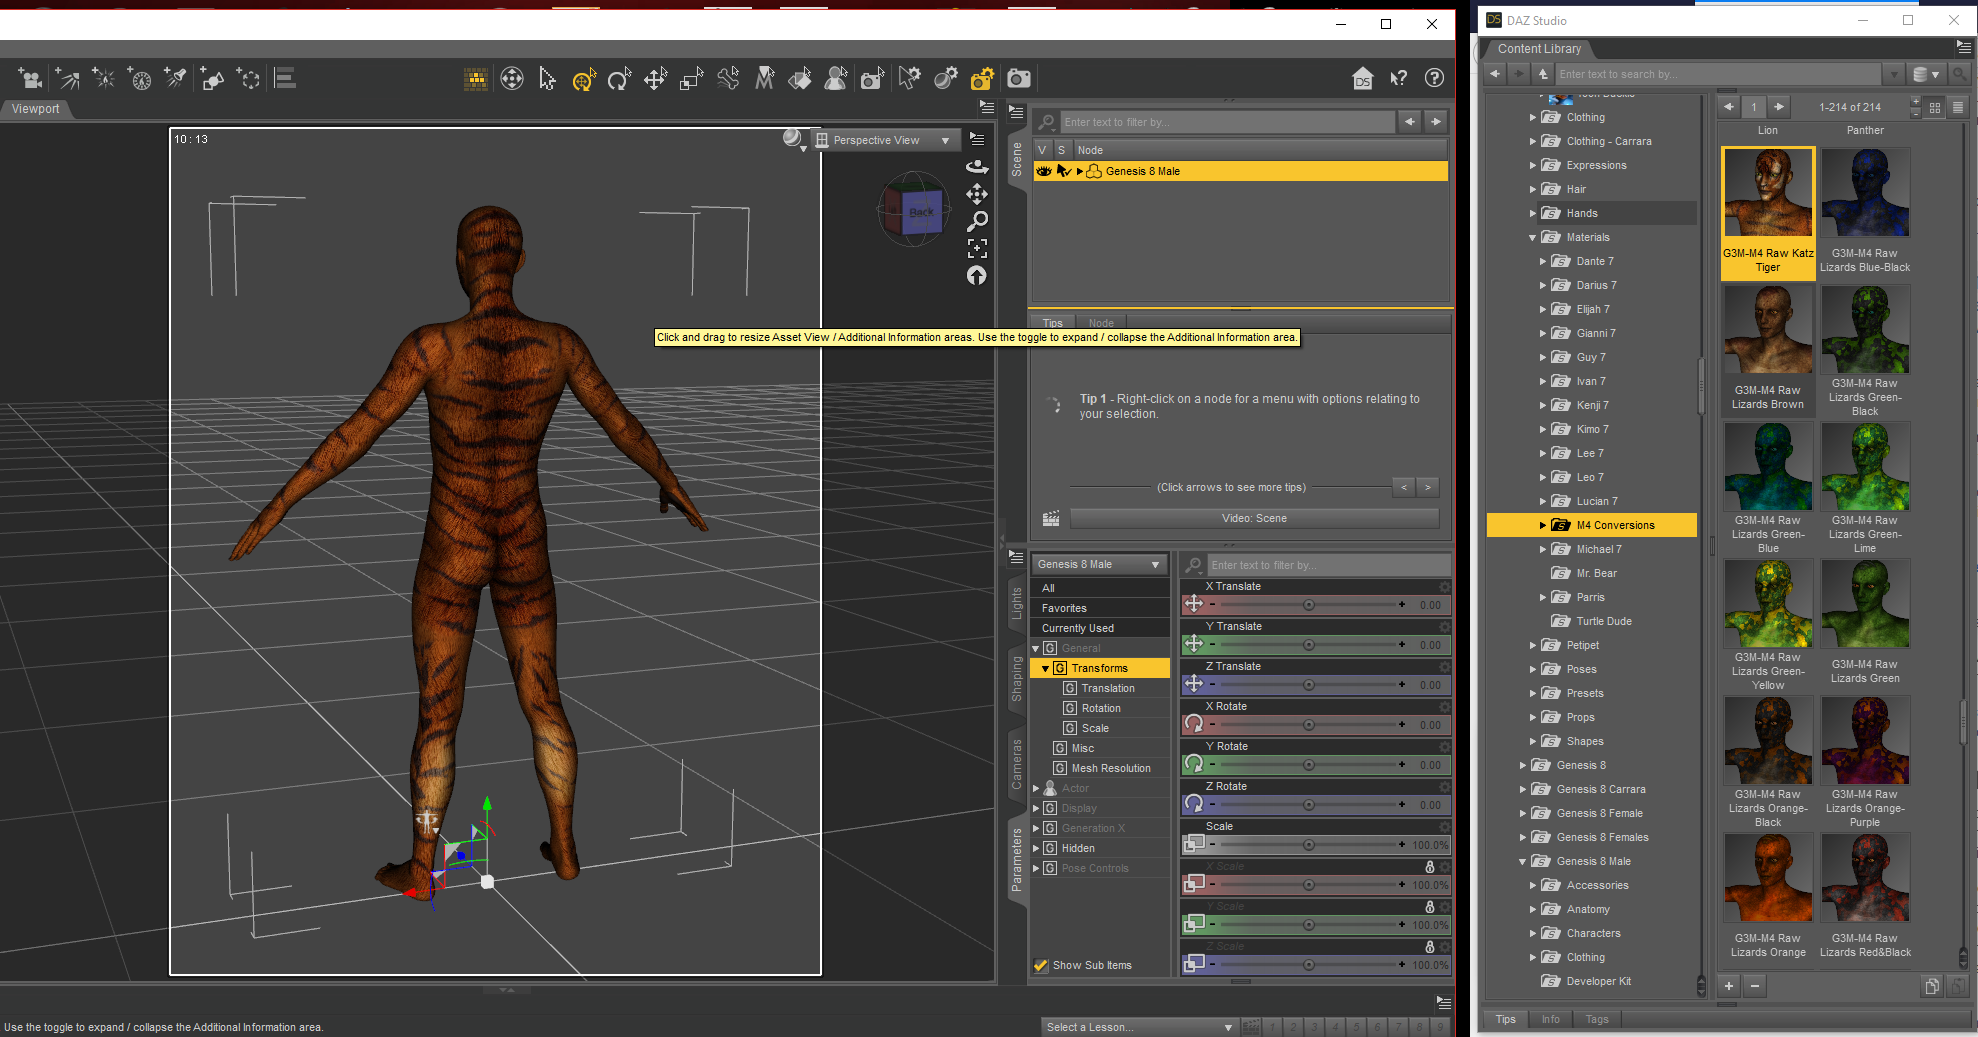This screenshot has height=1037, width=1978.
Task: Click the Video: Scene button
Action: tap(1254, 518)
